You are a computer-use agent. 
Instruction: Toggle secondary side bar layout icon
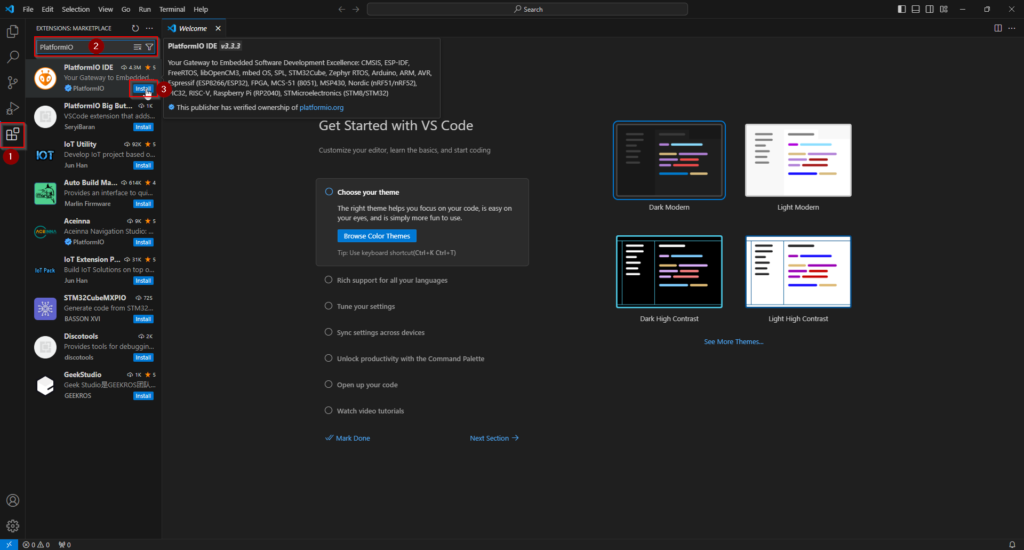(x=930, y=9)
